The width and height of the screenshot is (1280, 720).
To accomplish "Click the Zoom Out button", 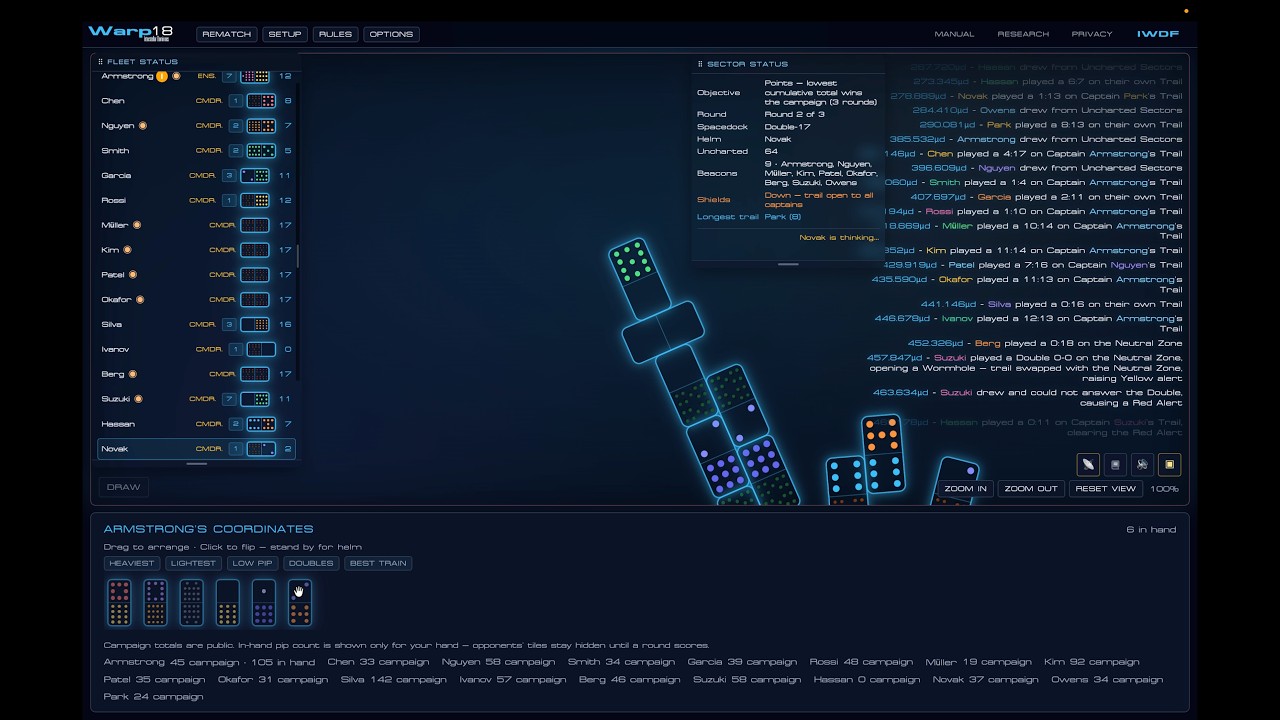I will click(1031, 489).
